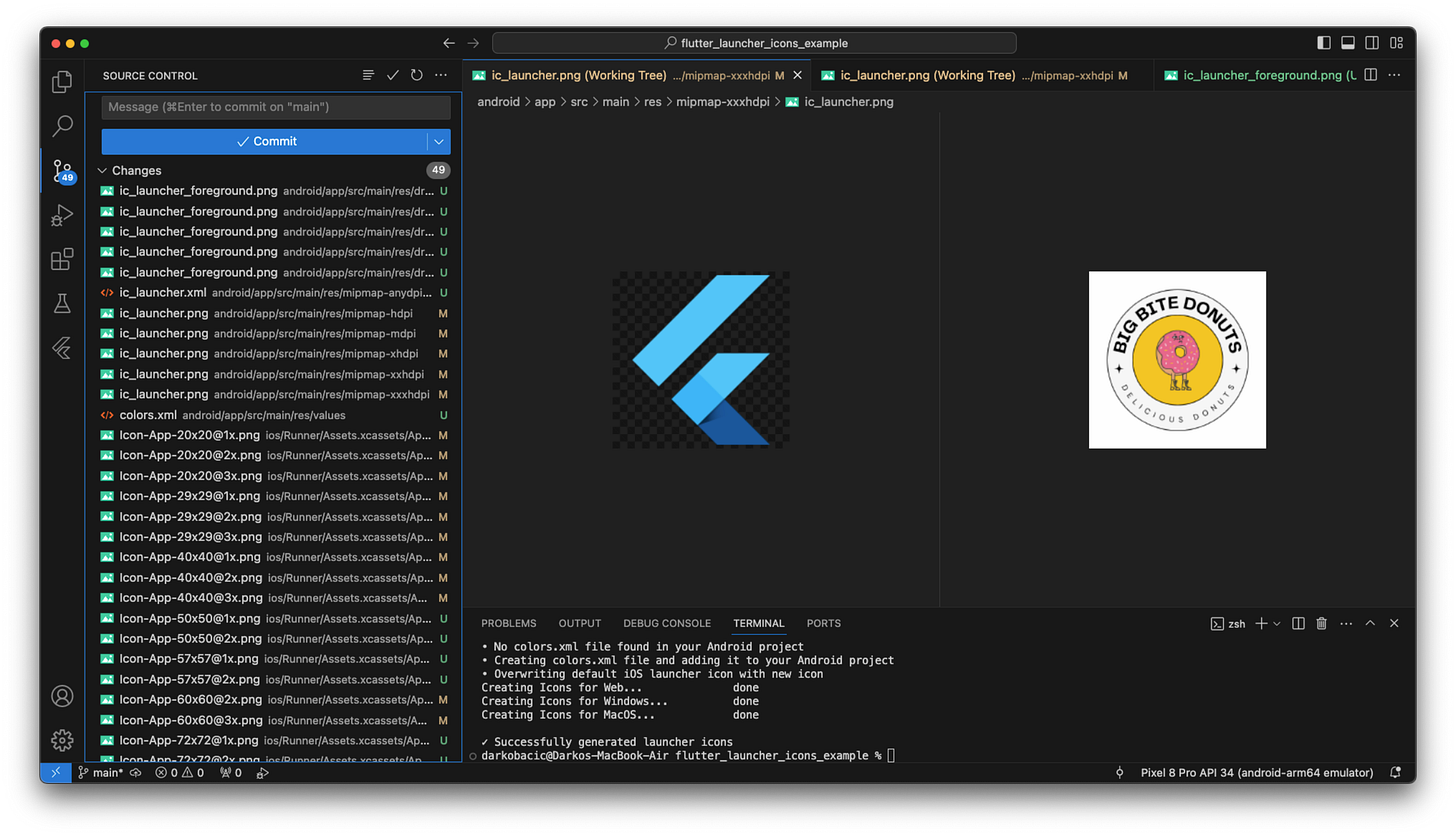Viewport: 1456px width, 836px height.
Task: Switch to the DEBUG CONSOLE tab
Action: [667, 623]
